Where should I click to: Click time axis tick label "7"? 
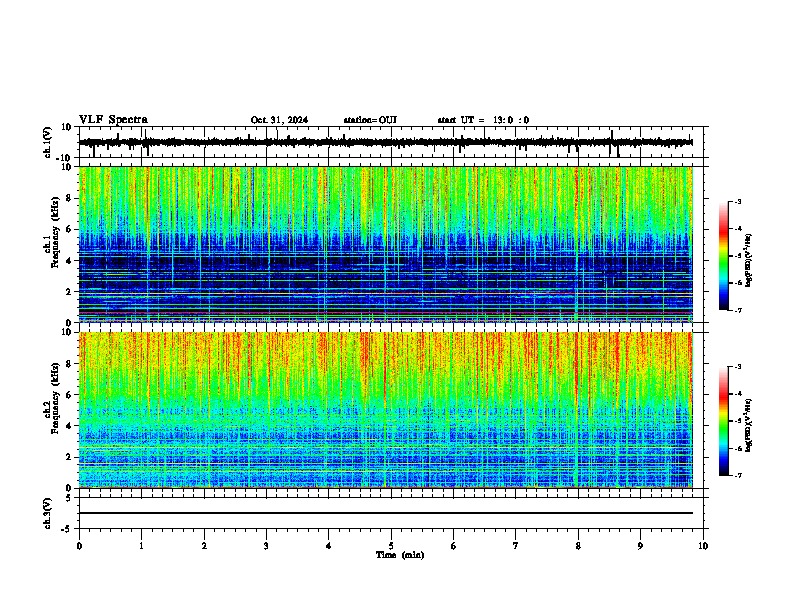point(516,546)
